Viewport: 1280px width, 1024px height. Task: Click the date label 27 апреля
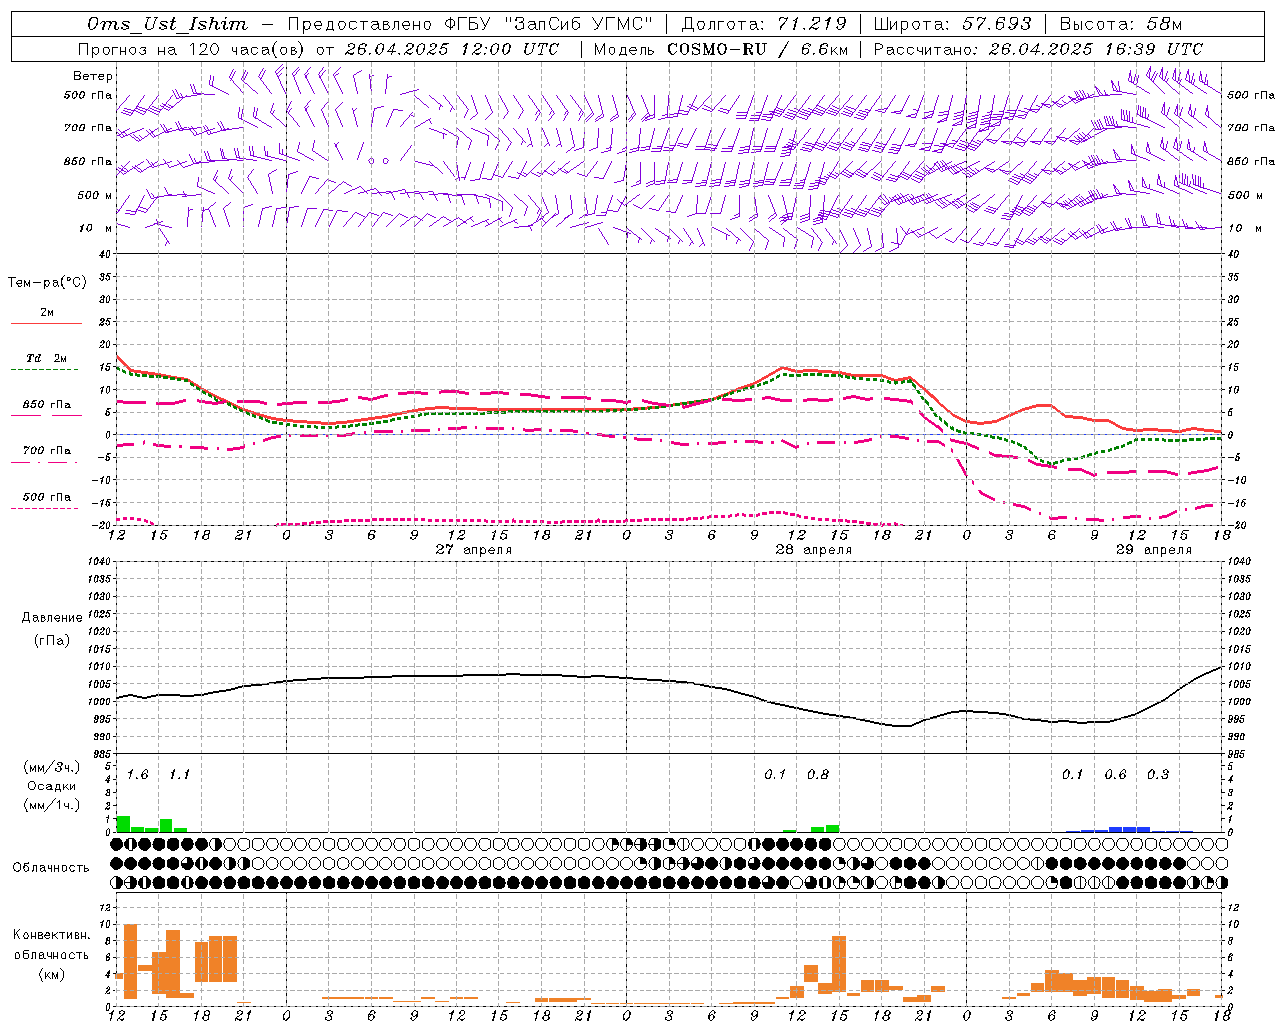point(474,550)
